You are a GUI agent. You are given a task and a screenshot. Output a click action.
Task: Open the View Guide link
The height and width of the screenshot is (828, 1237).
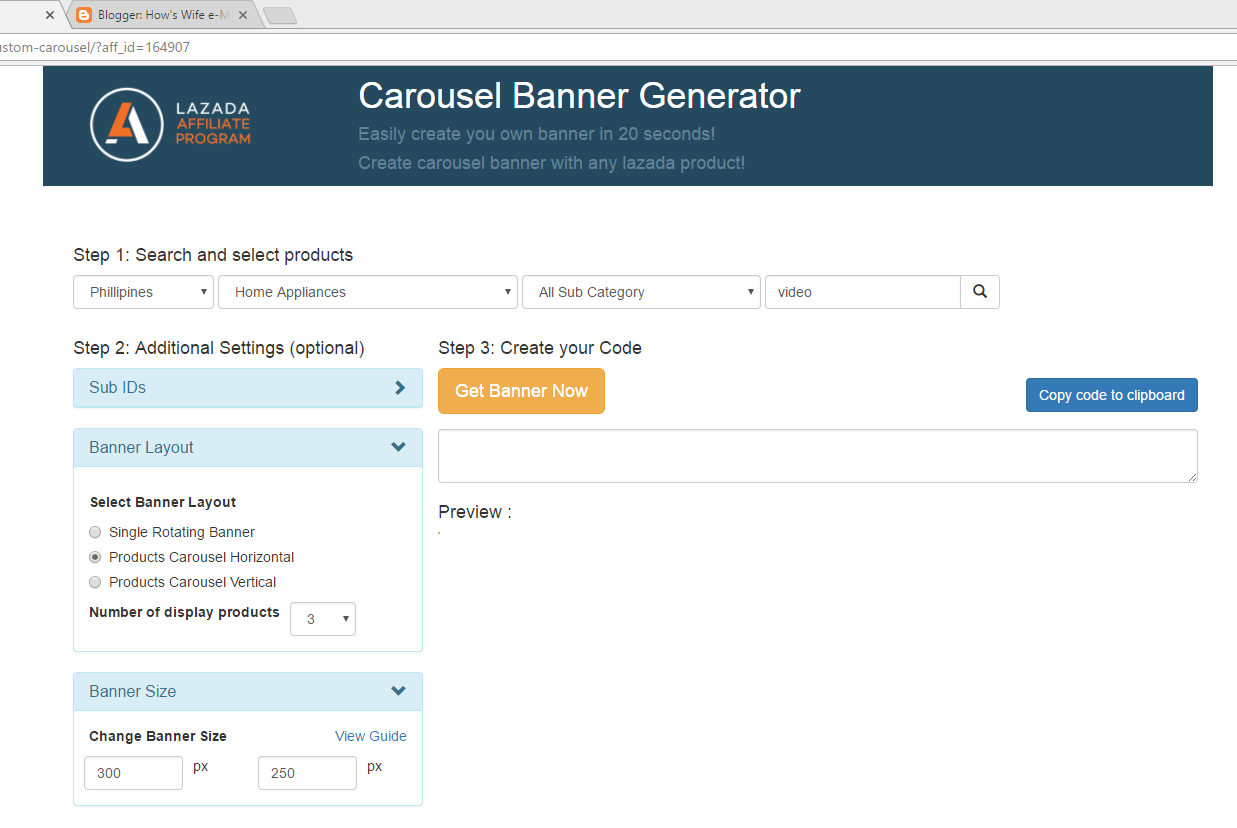371,736
